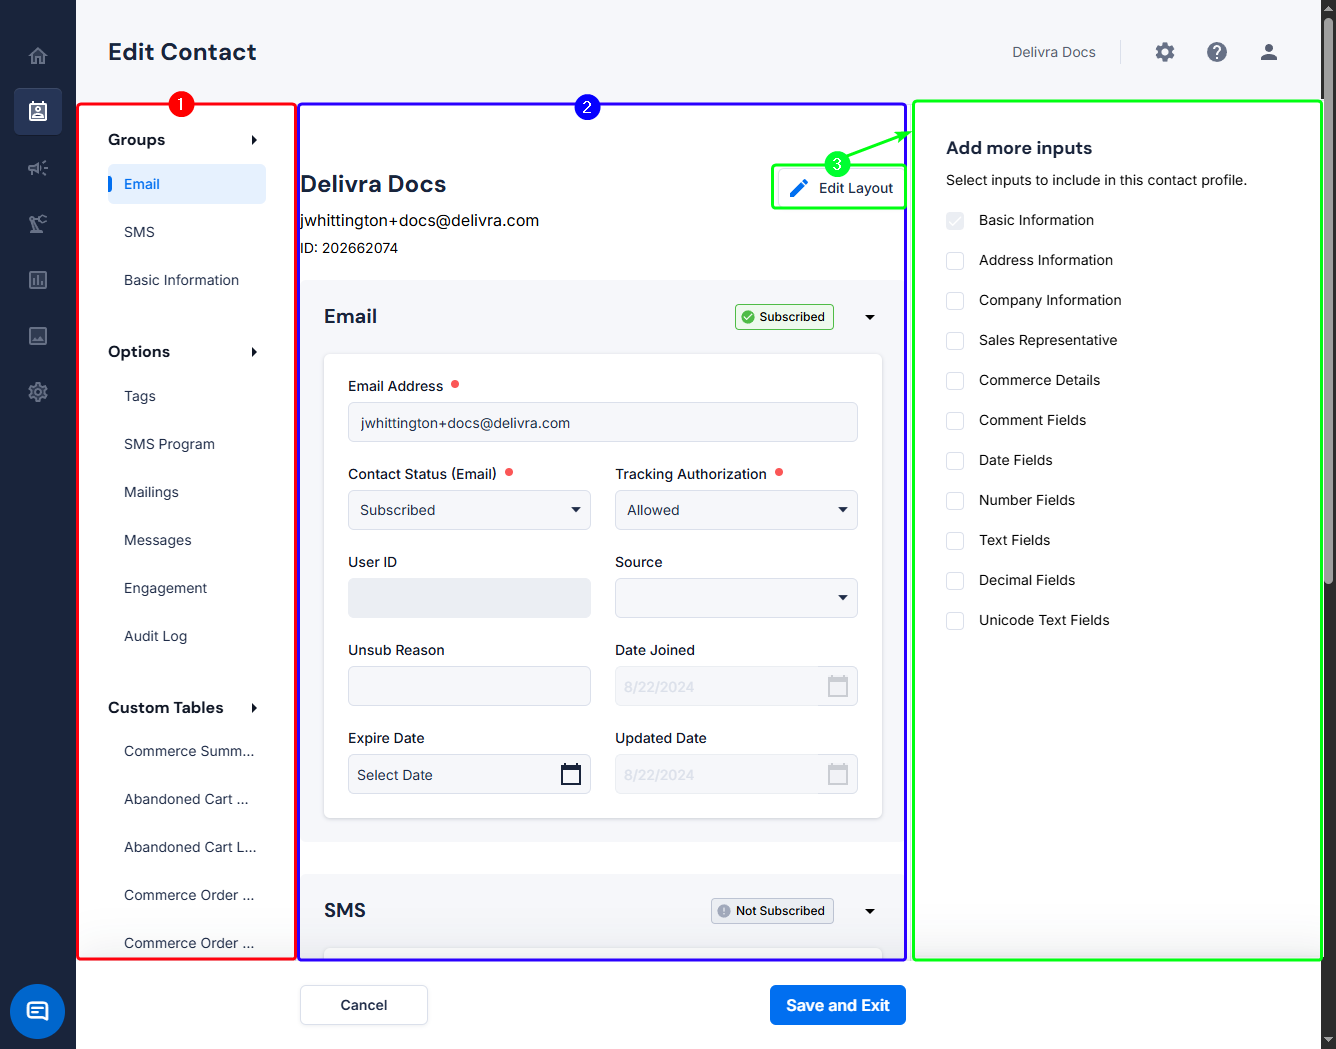Screen dimensions: 1336x1049
Task: Click the User ID field
Action: pyautogui.click(x=469, y=598)
